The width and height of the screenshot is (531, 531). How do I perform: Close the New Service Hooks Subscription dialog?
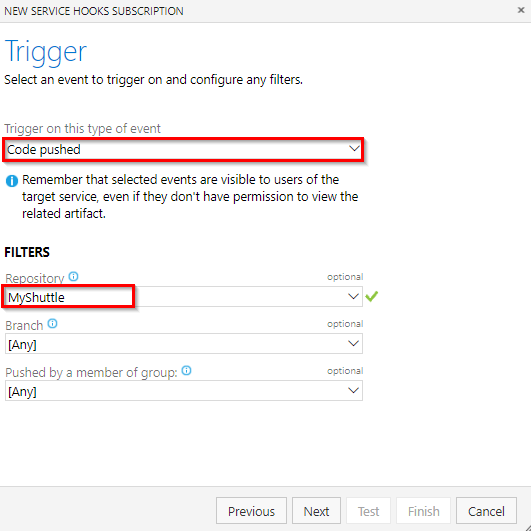(x=521, y=10)
